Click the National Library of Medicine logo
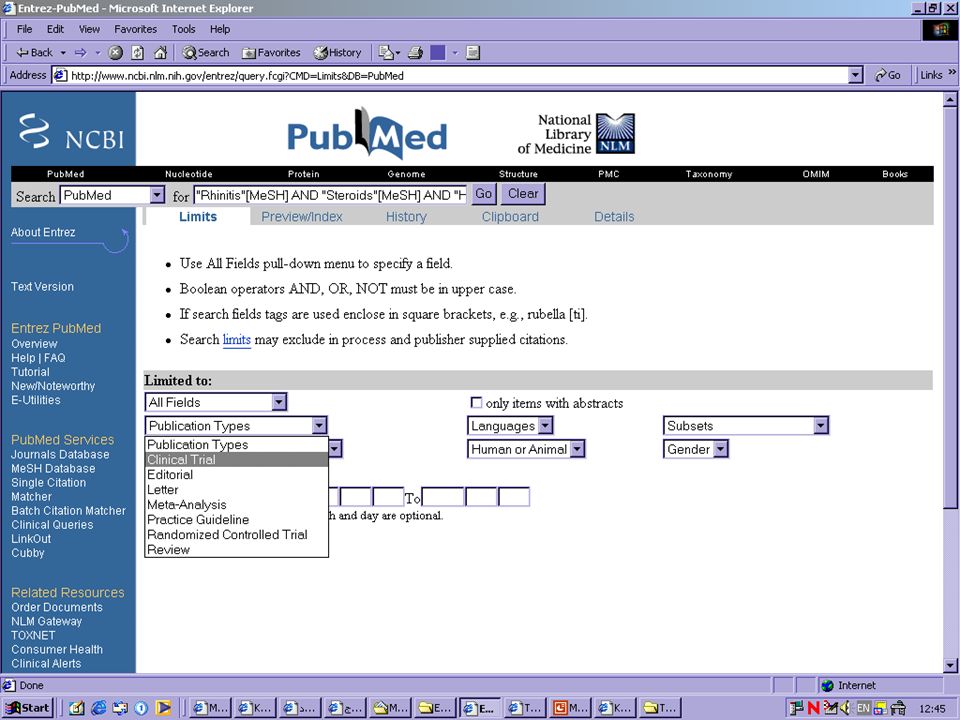 pos(576,133)
